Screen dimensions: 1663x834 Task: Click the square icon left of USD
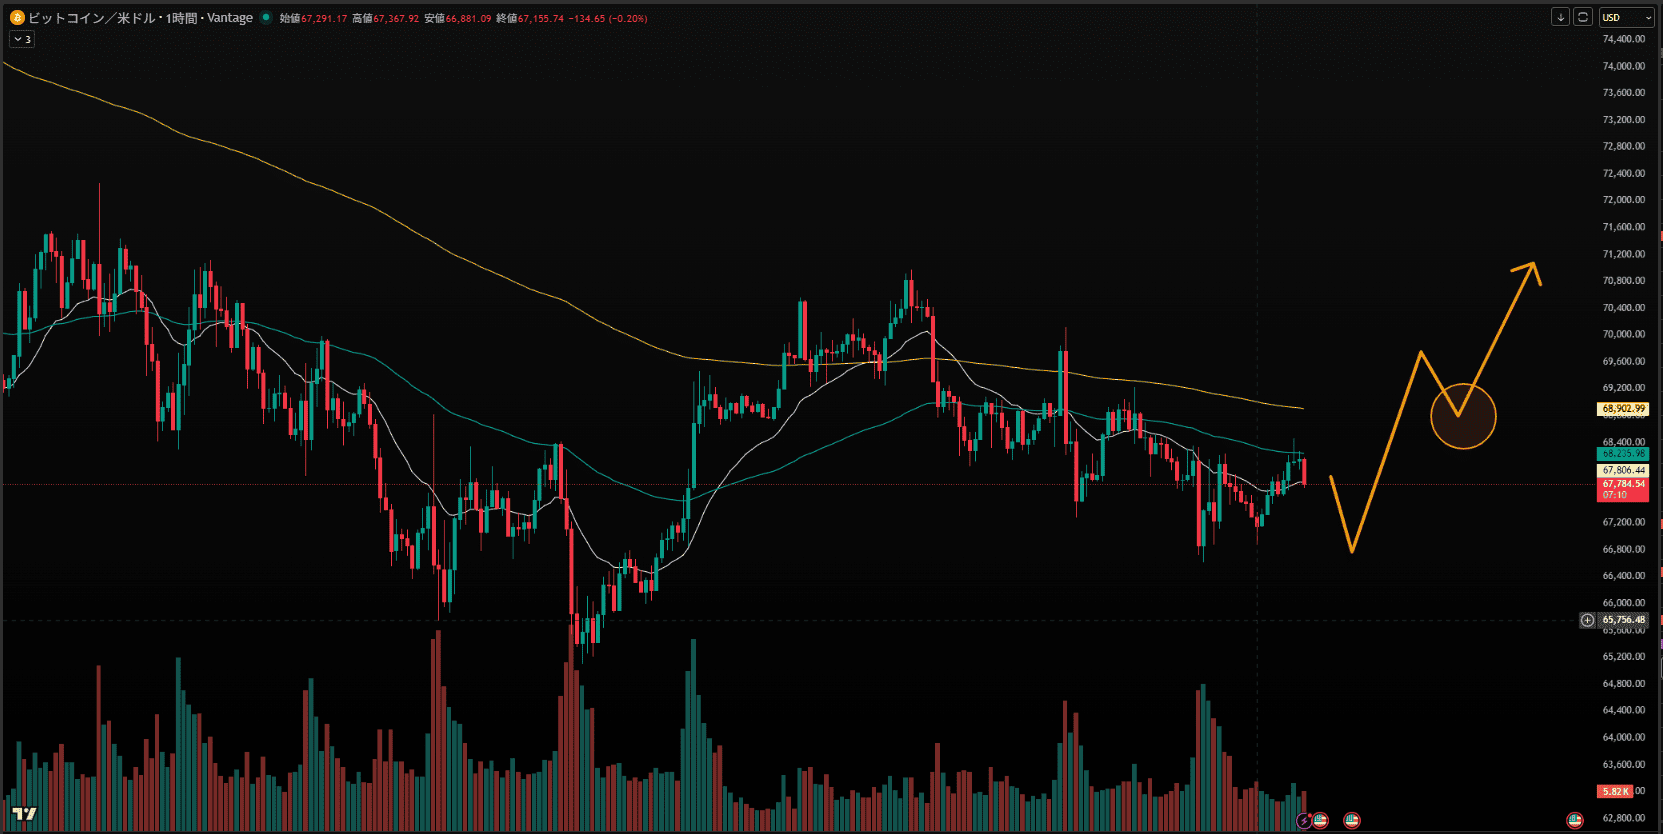[1583, 17]
